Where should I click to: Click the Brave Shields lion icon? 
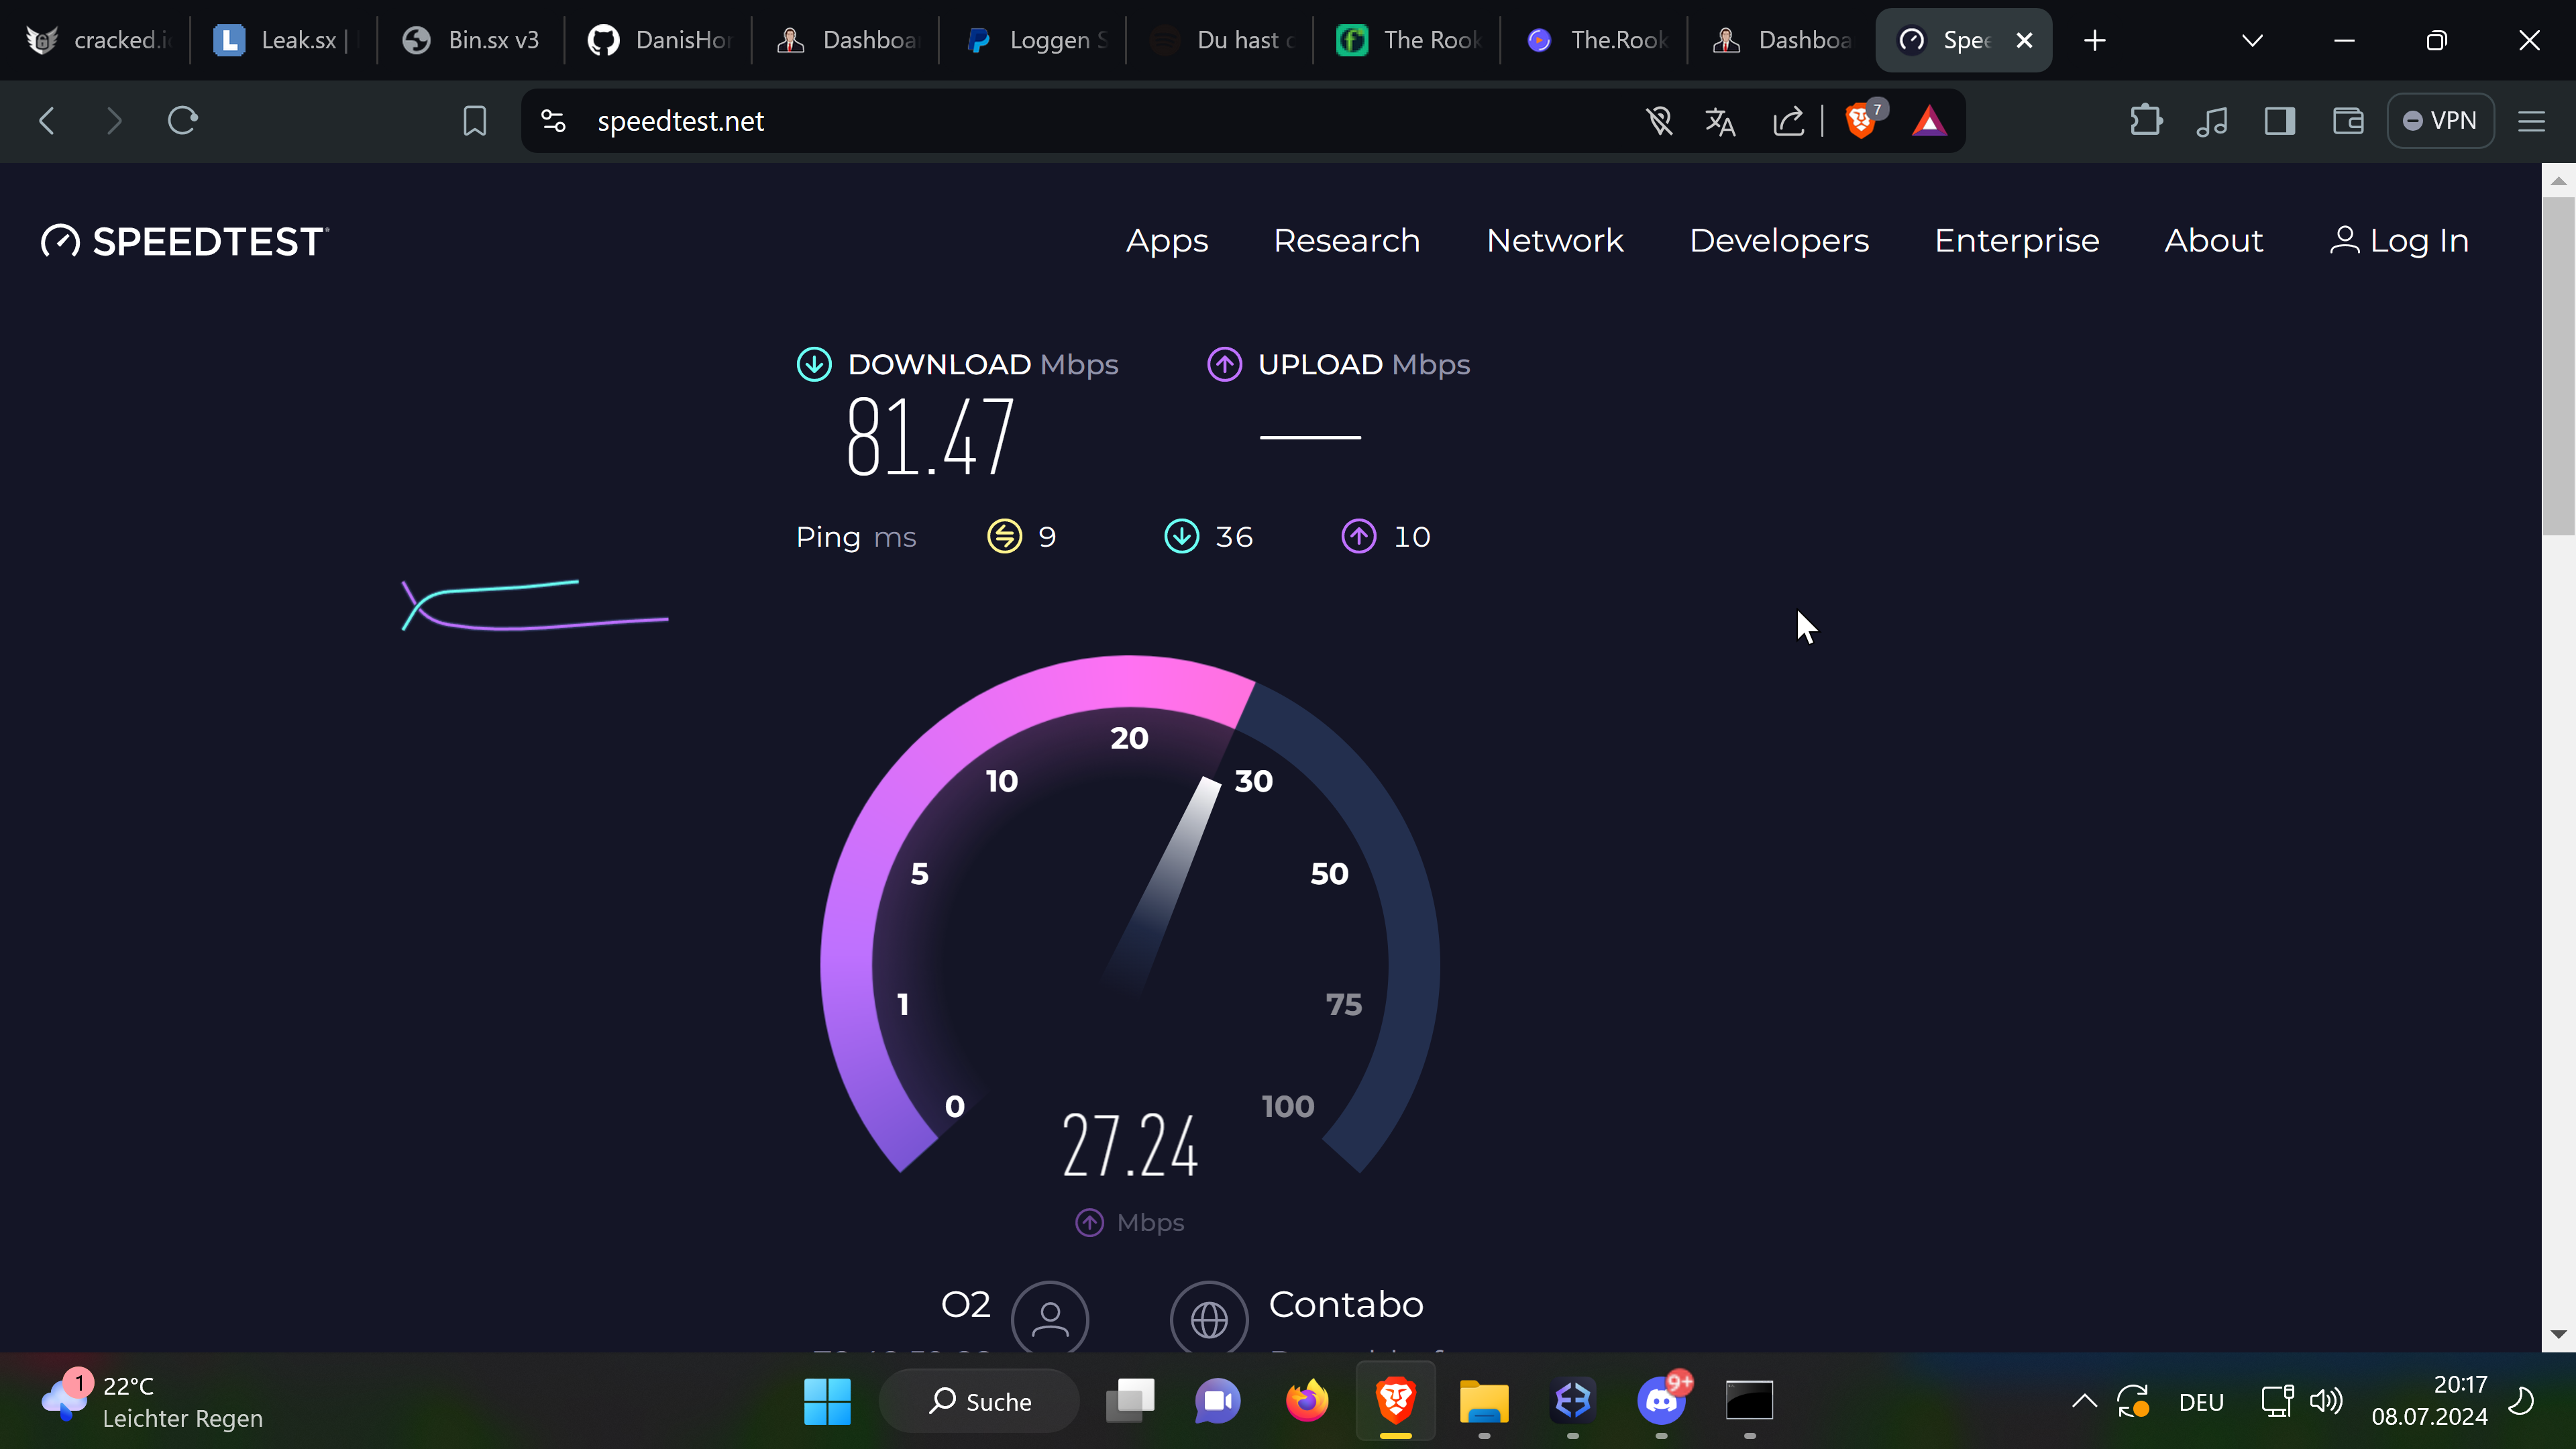point(1860,121)
